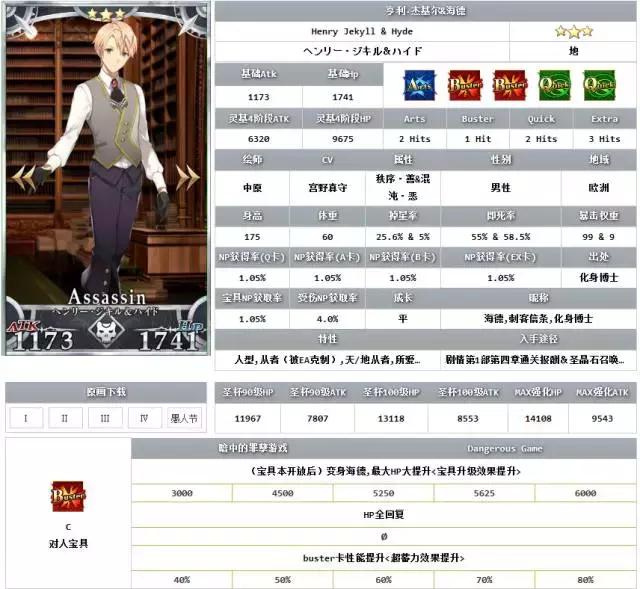The image size is (640, 589).
Task: Click the second red Buster card icon
Action: [510, 85]
